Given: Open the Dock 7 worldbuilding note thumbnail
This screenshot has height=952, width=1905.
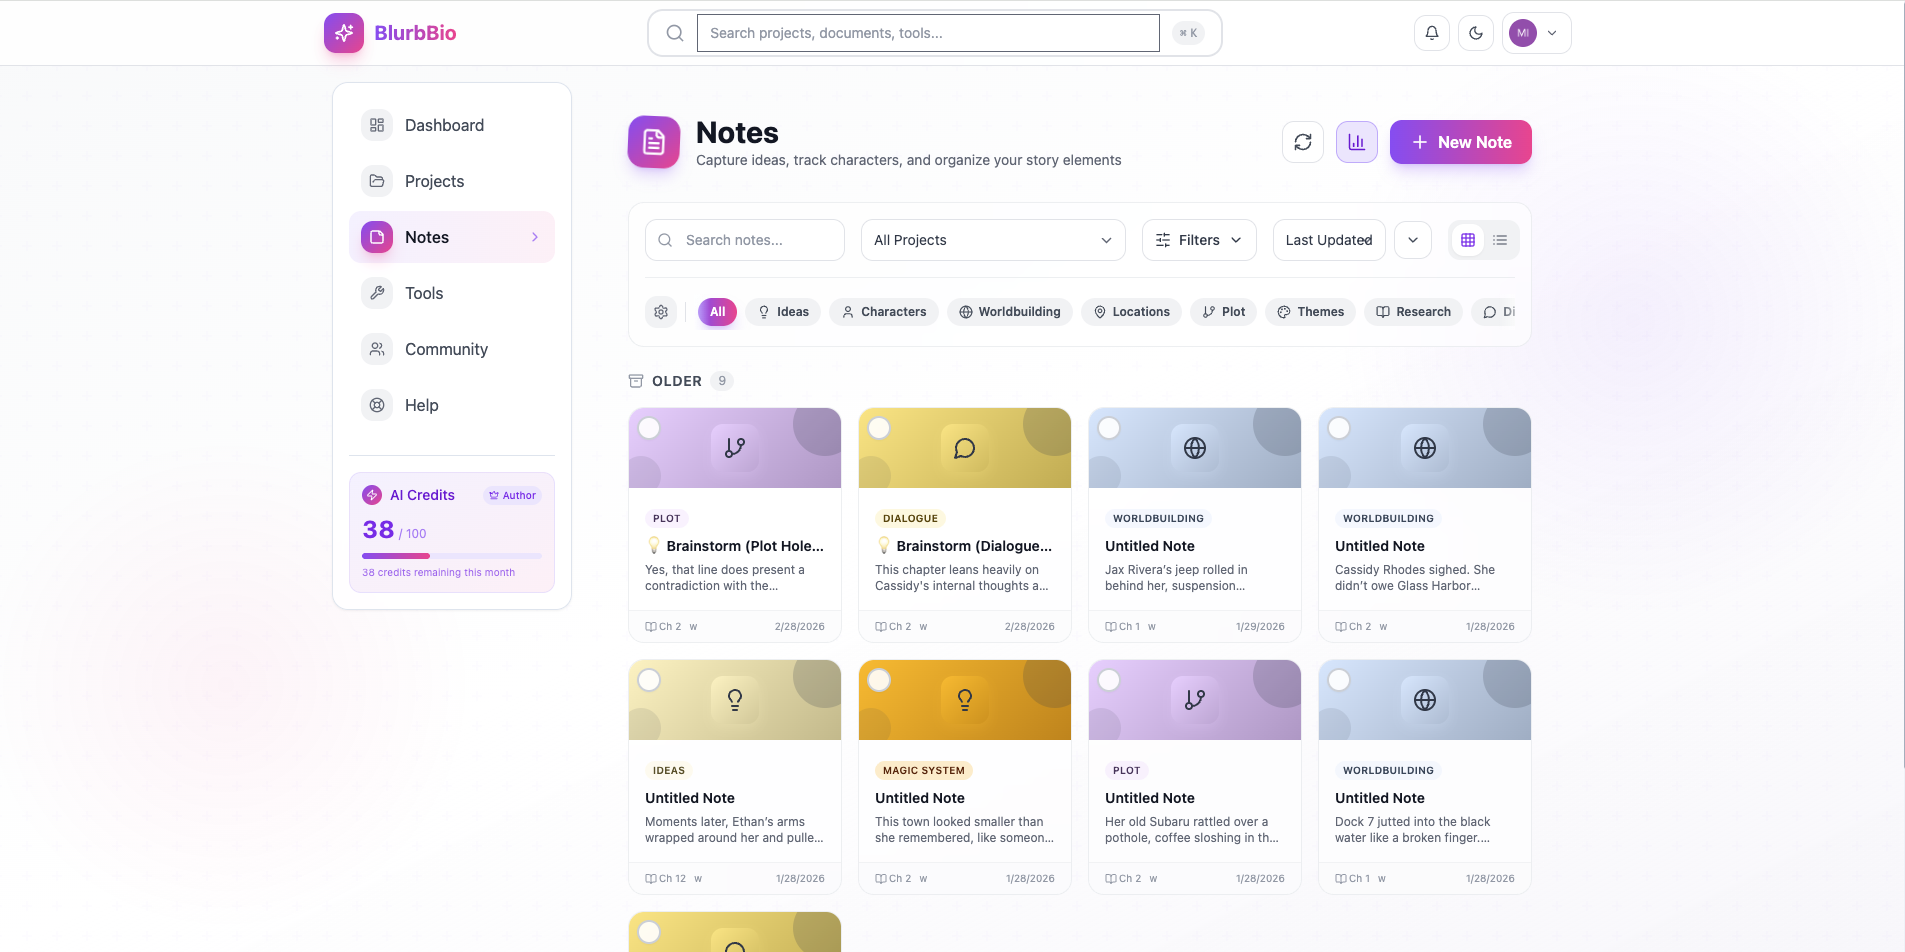Looking at the screenshot, I should pyautogui.click(x=1425, y=700).
